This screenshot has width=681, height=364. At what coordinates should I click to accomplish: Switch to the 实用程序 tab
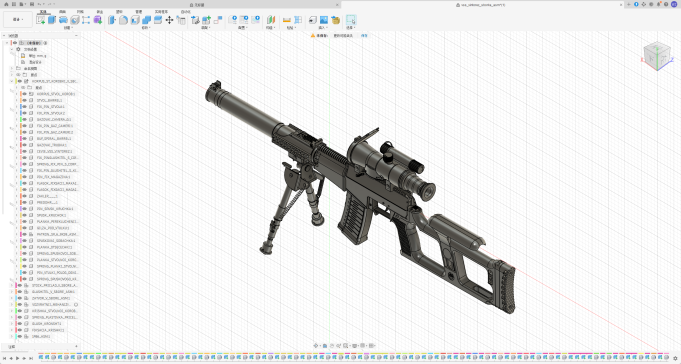[161, 12]
